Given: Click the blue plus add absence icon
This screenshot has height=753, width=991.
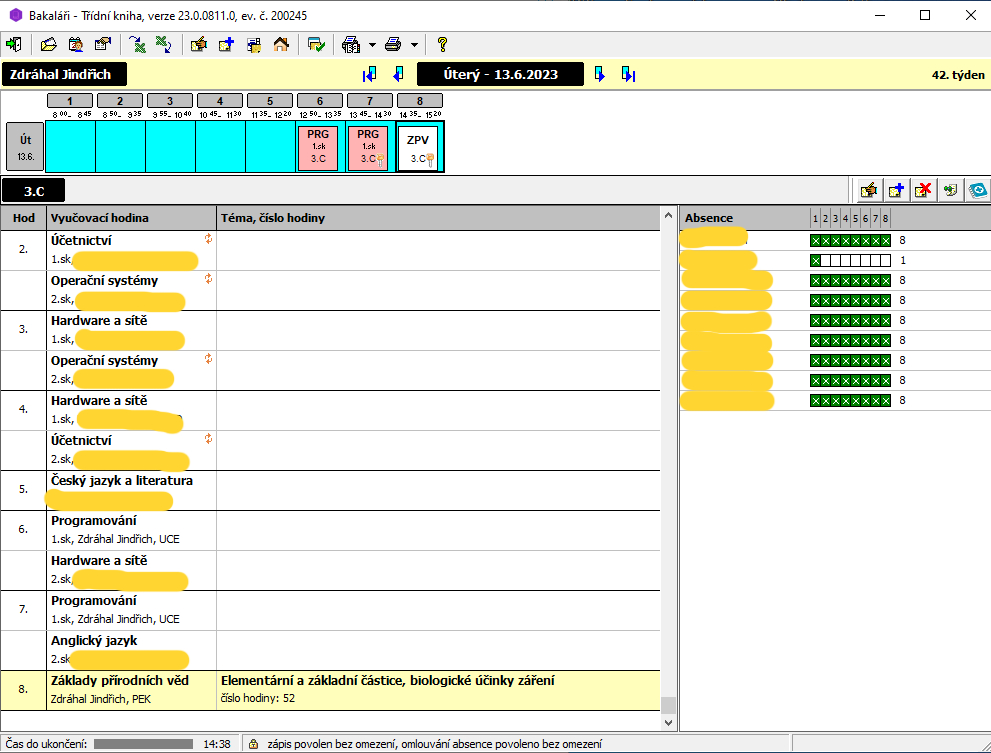Looking at the screenshot, I should [x=896, y=190].
